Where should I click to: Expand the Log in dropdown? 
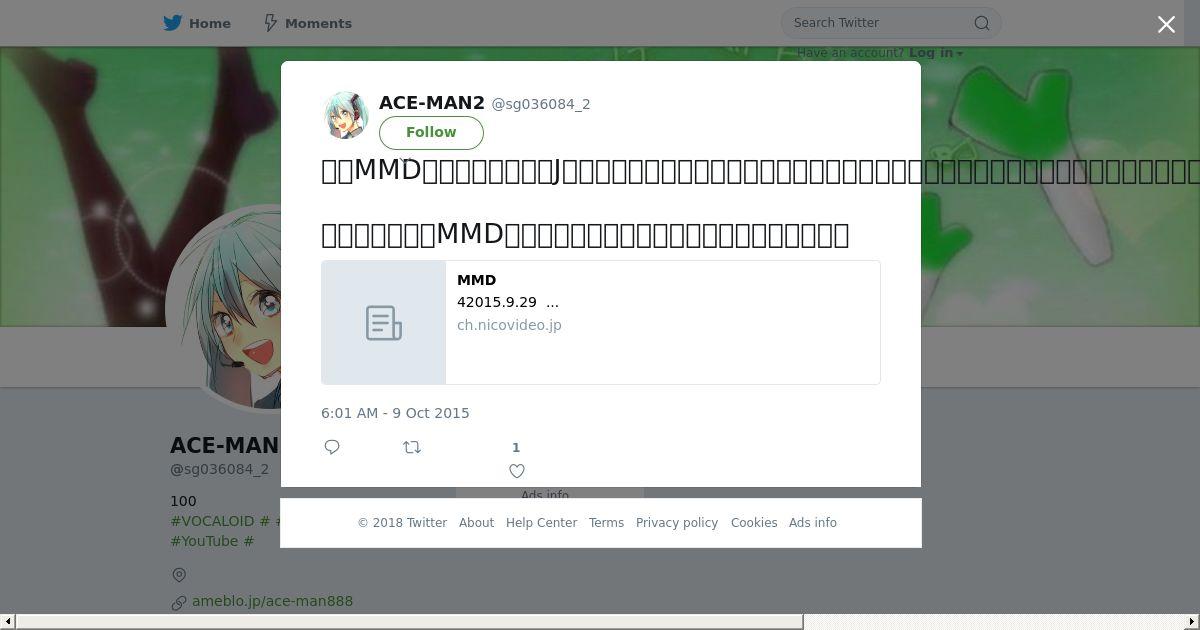936,53
